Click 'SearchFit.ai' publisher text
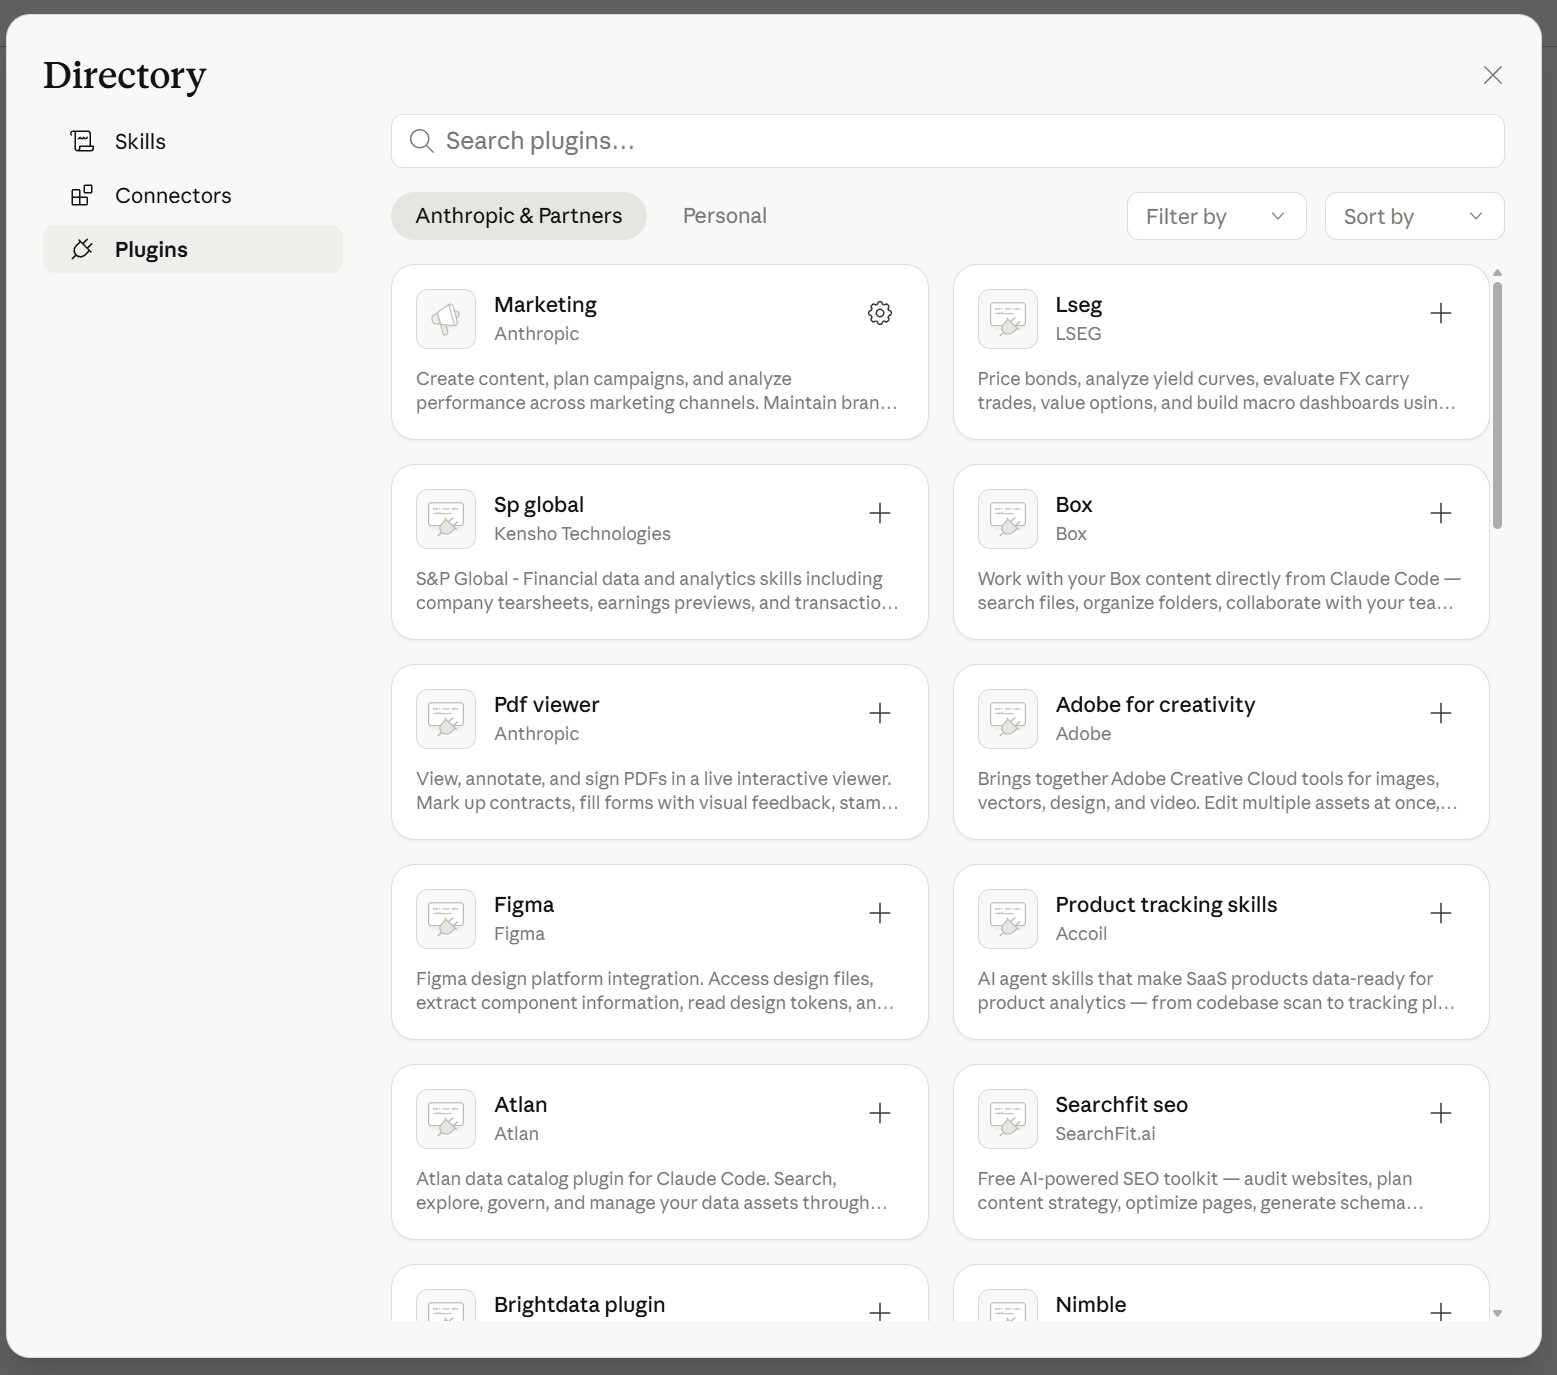This screenshot has width=1557, height=1375. pyautogui.click(x=1106, y=1134)
